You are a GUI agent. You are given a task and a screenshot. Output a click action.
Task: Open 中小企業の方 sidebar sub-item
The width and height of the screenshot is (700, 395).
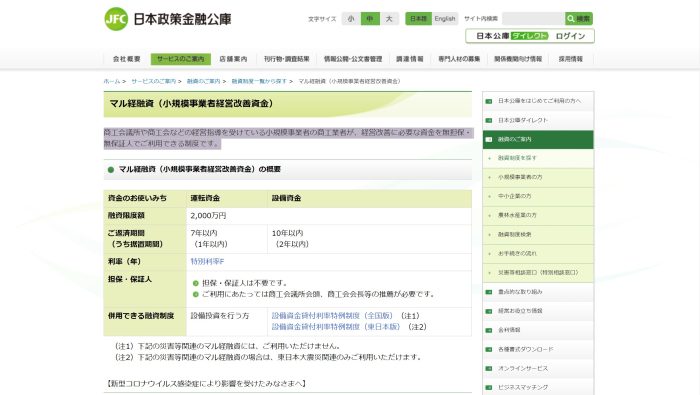pos(538,196)
